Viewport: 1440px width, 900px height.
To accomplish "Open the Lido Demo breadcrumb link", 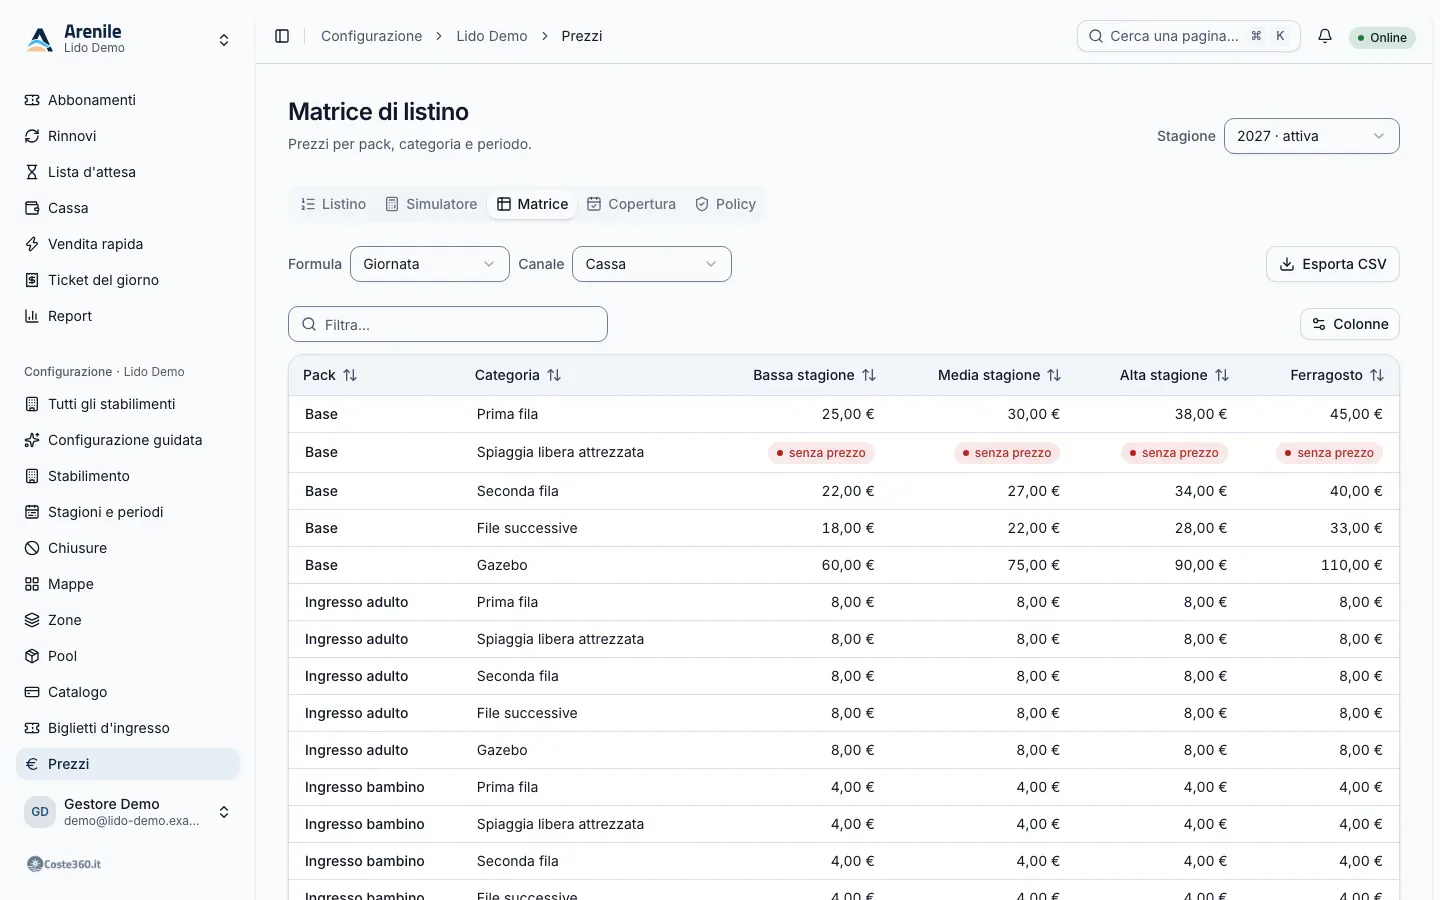I will [x=492, y=36].
